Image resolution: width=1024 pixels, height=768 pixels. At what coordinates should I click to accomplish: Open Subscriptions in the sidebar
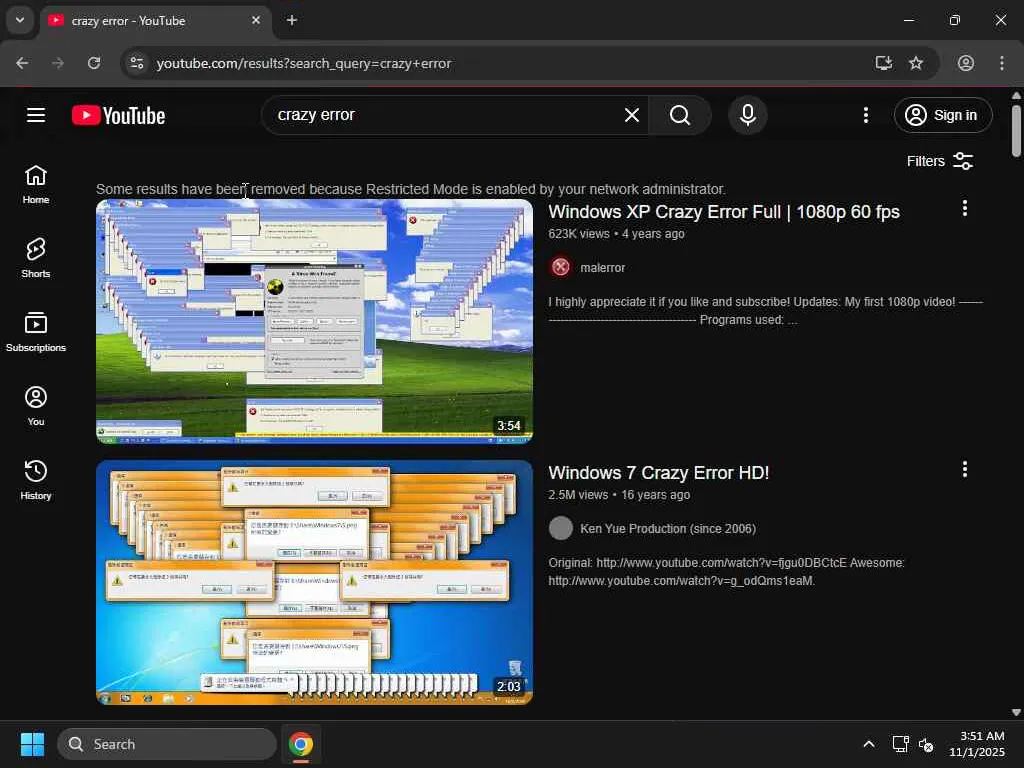coord(36,332)
